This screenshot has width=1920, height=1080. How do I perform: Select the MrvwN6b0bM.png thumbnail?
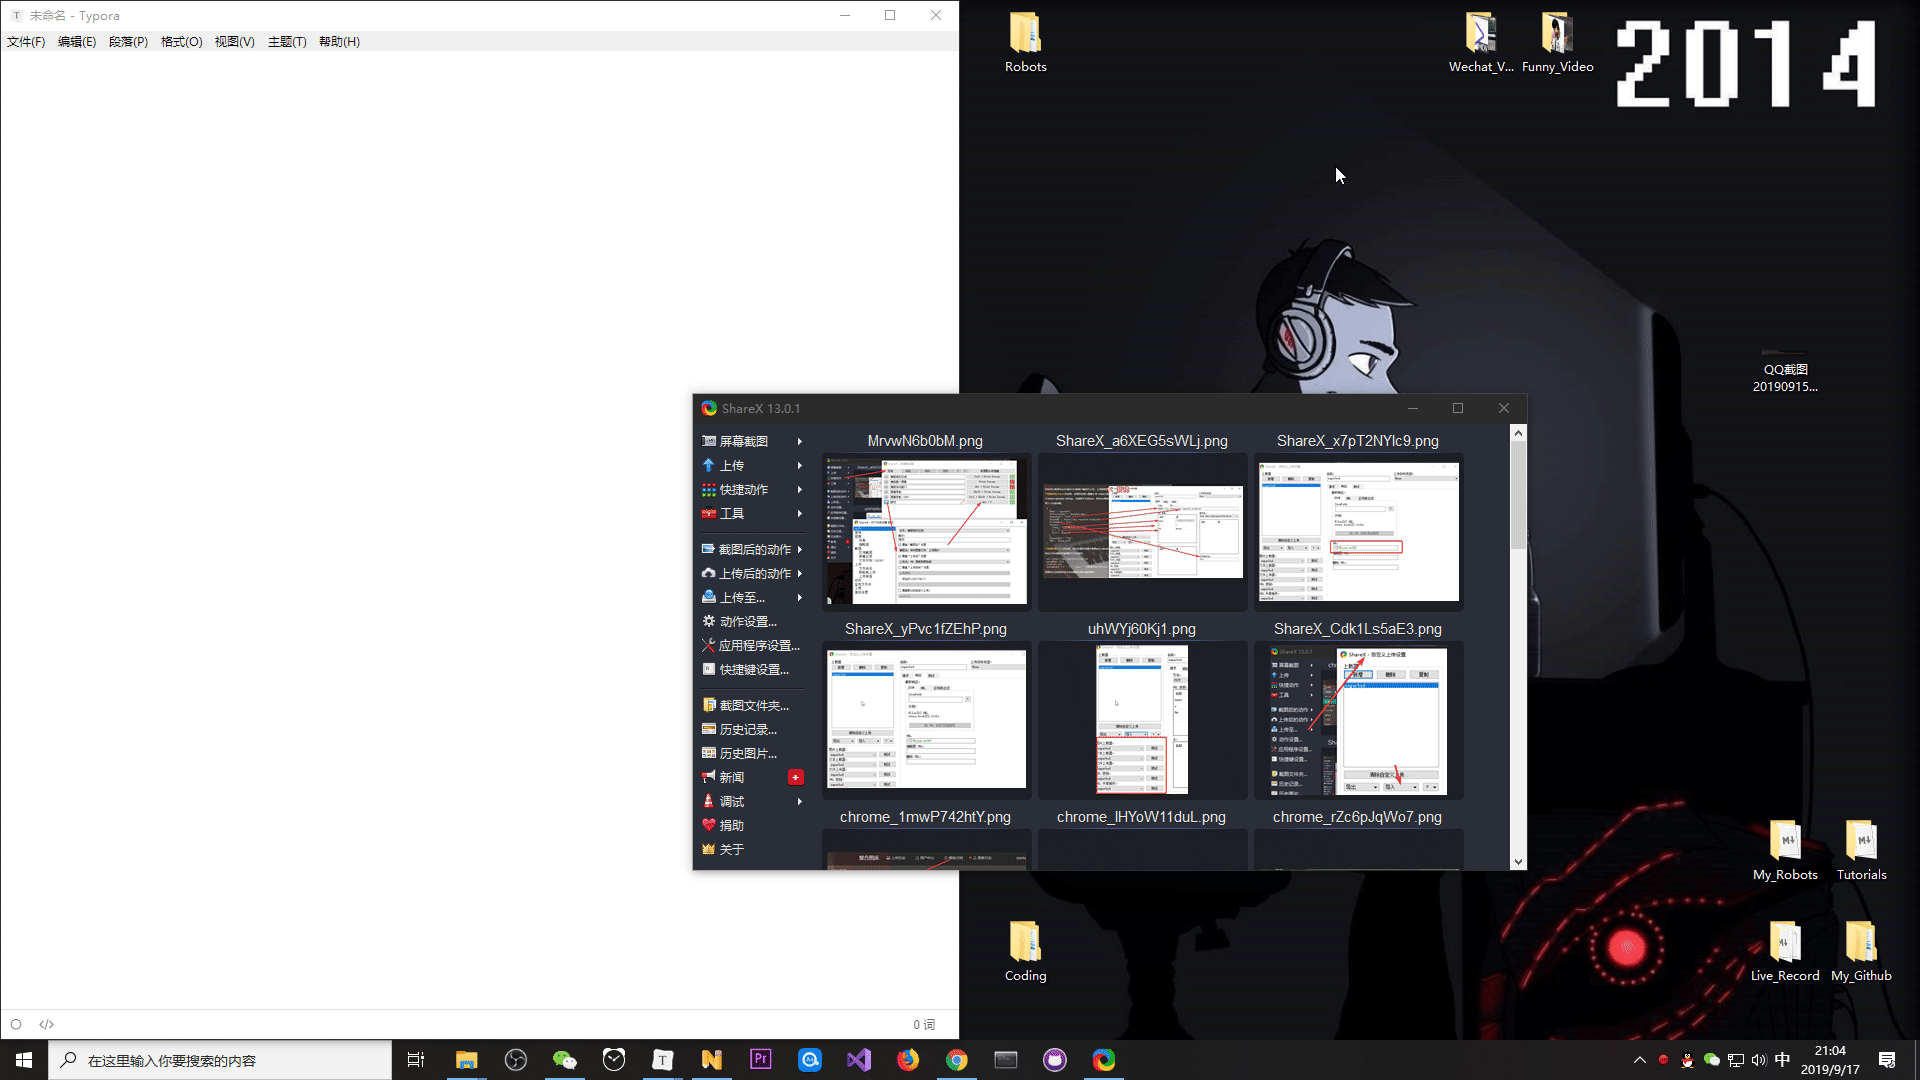(925, 530)
